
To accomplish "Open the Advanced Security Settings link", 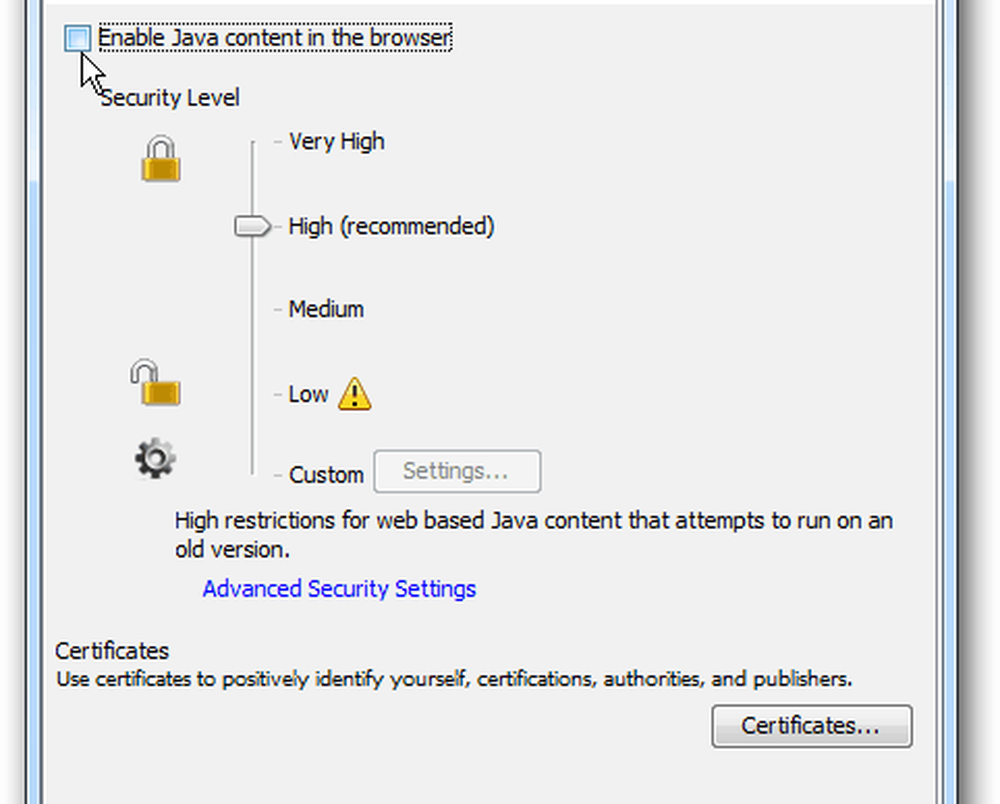I will click(x=339, y=589).
